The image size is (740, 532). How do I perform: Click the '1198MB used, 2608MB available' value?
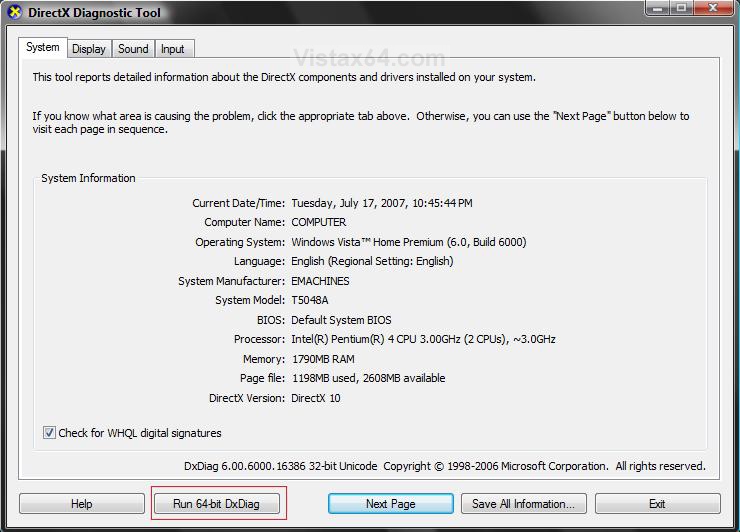pyautogui.click(x=369, y=378)
